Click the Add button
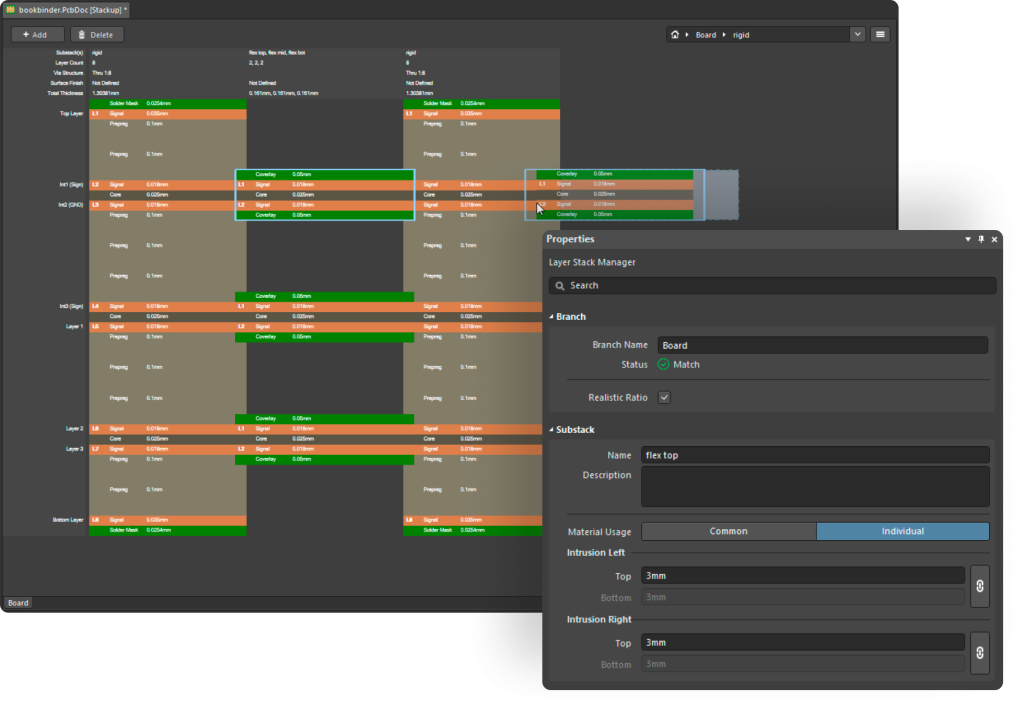The width and height of the screenshot is (1024, 711). [36, 35]
